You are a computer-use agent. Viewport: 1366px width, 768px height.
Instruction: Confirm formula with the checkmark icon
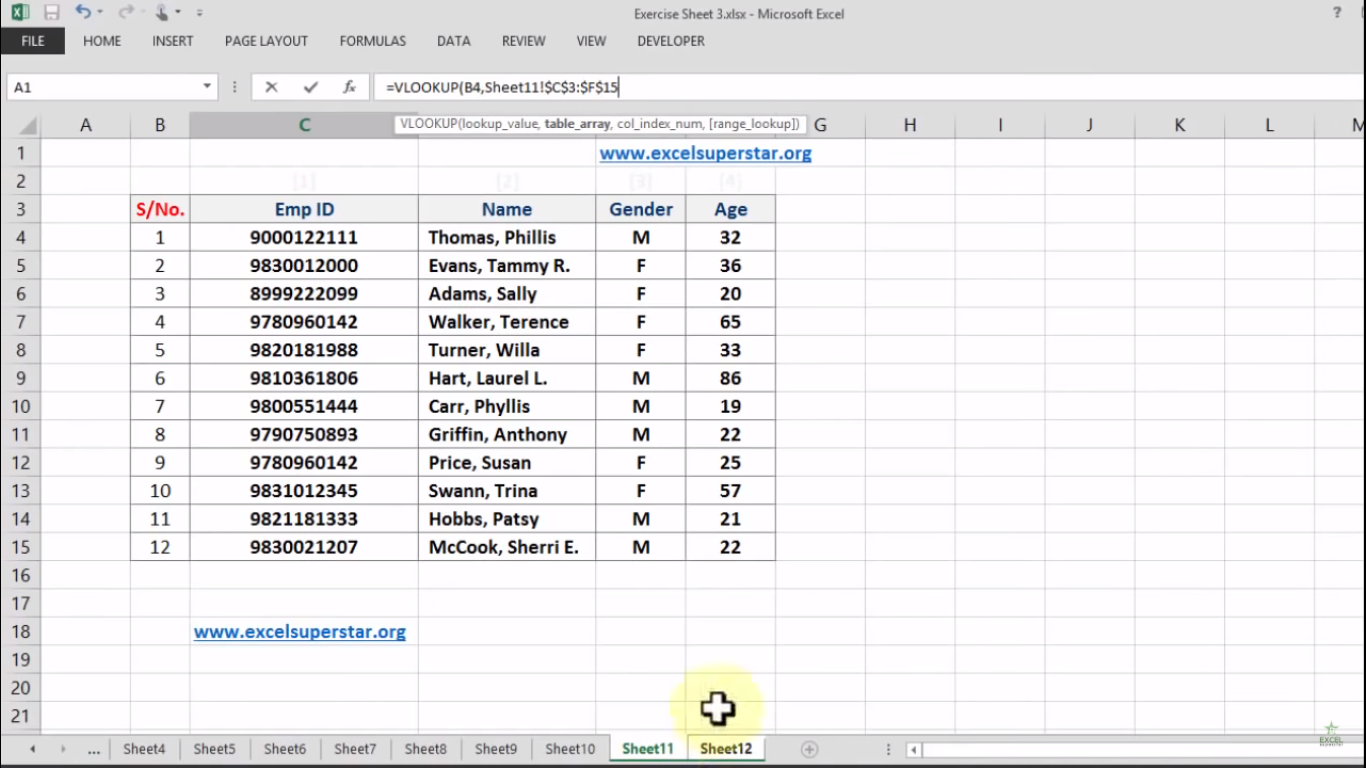310,87
